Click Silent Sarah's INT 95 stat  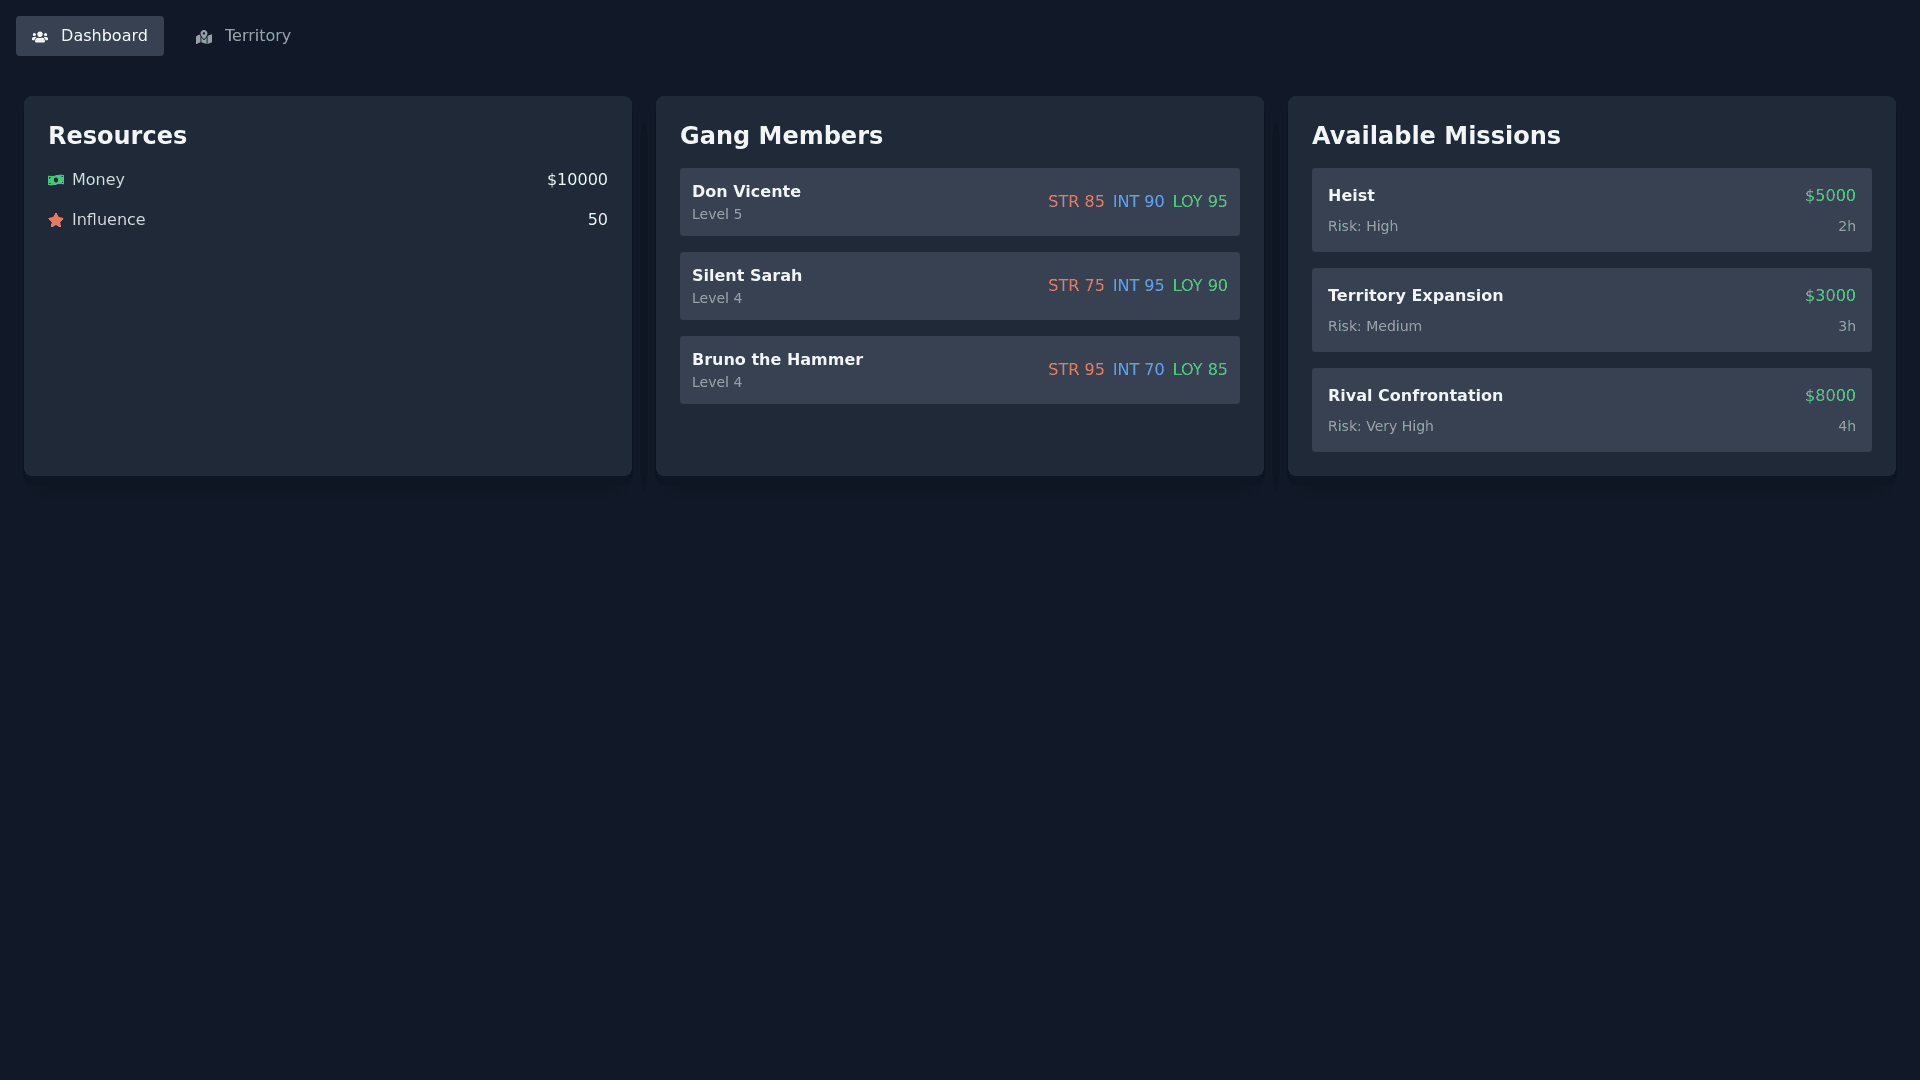(1138, 286)
